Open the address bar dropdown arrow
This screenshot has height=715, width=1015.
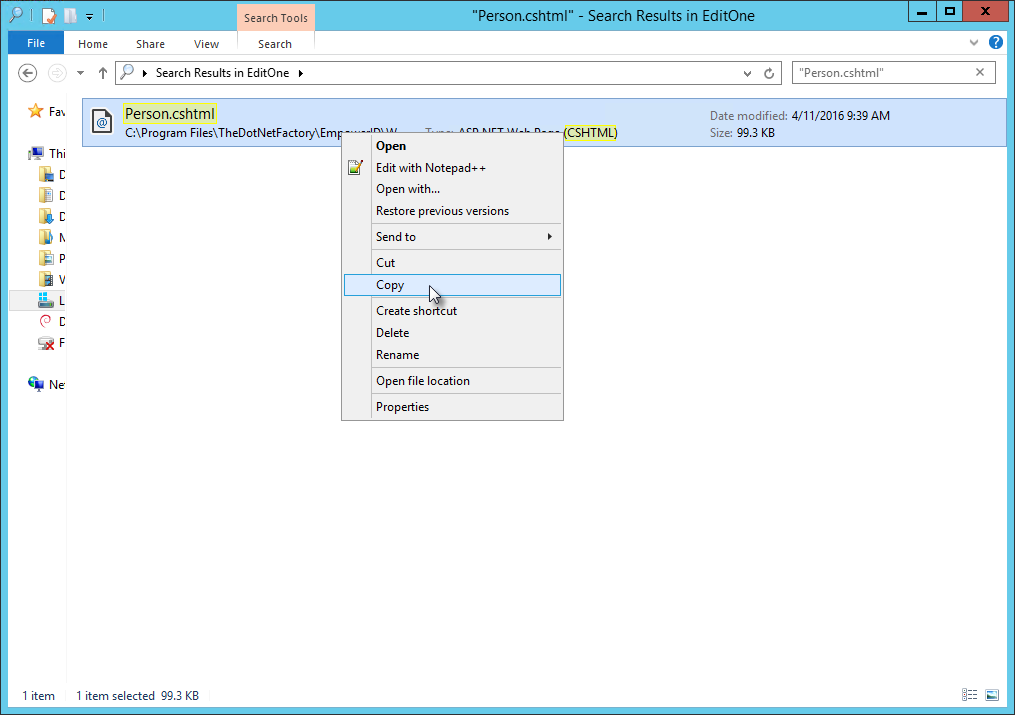tap(747, 72)
